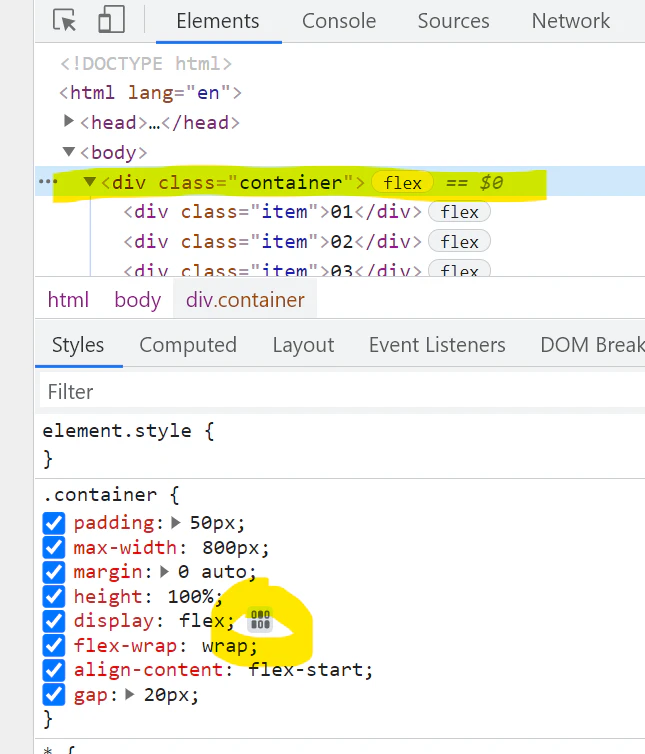Click the flex value of display
The width and height of the screenshot is (645, 754).
point(202,621)
